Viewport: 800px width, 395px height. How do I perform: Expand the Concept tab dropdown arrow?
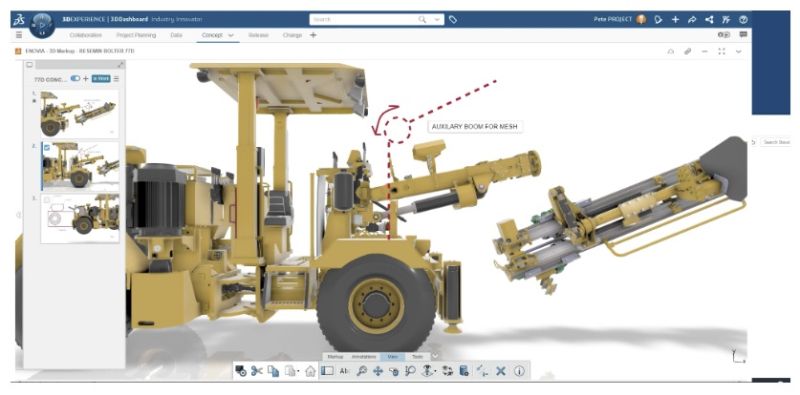coord(231,35)
